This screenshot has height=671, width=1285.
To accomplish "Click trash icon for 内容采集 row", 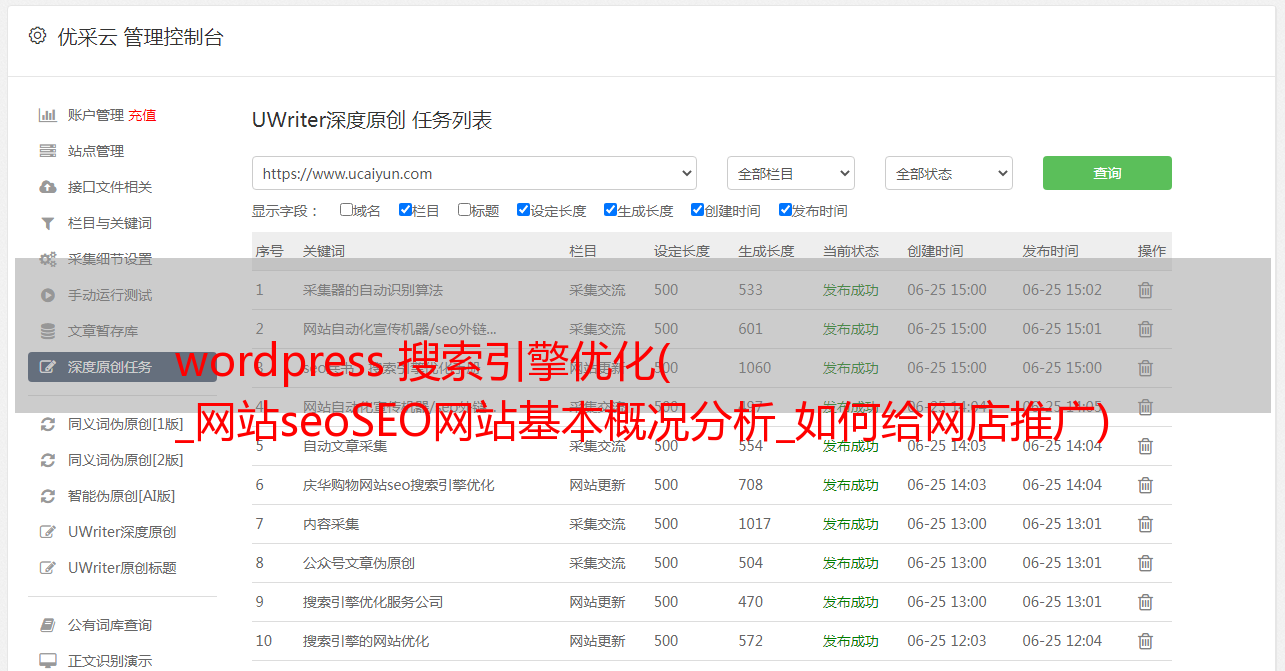I will (x=1145, y=524).
